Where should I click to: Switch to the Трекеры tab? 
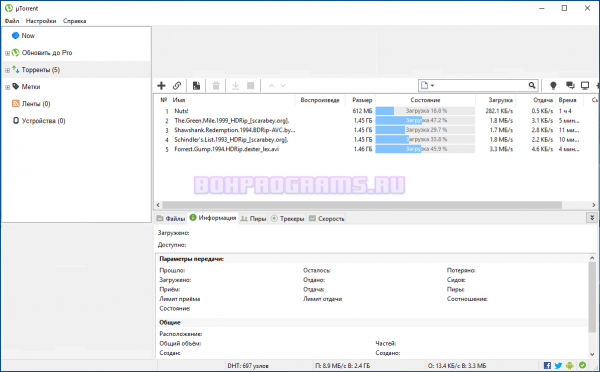(287, 219)
